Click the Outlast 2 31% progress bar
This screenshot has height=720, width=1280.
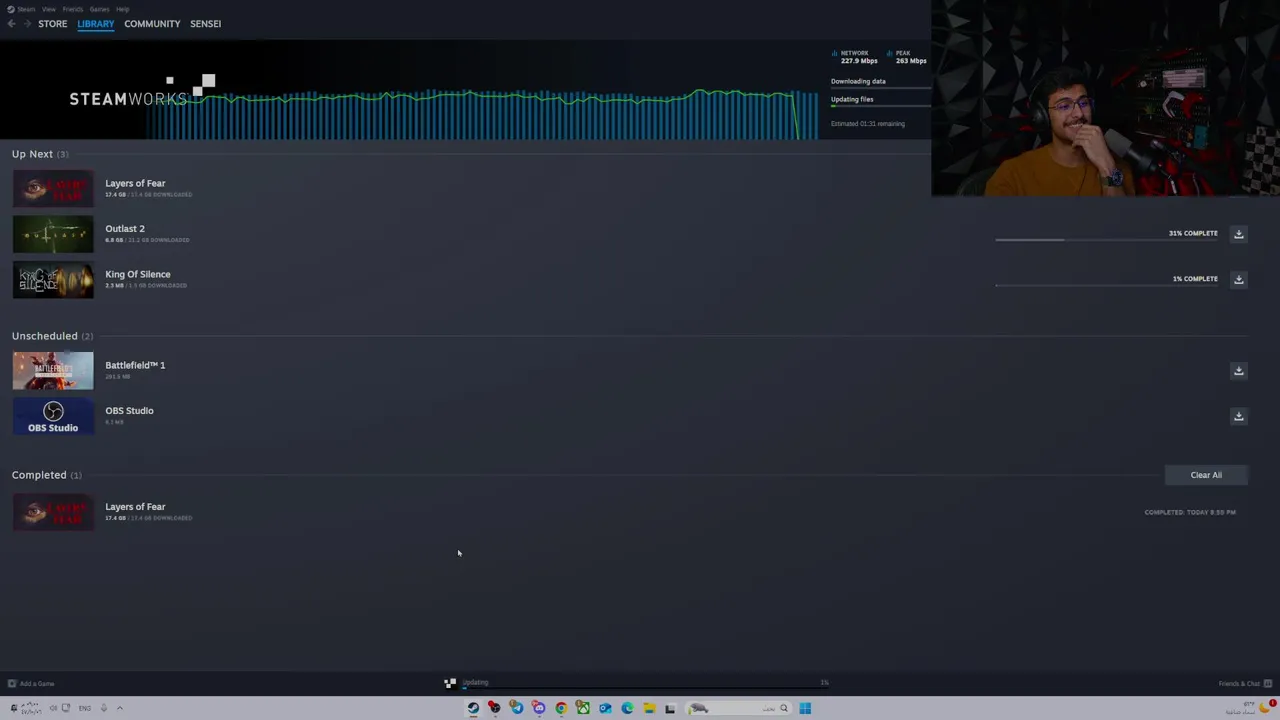click(x=1106, y=240)
